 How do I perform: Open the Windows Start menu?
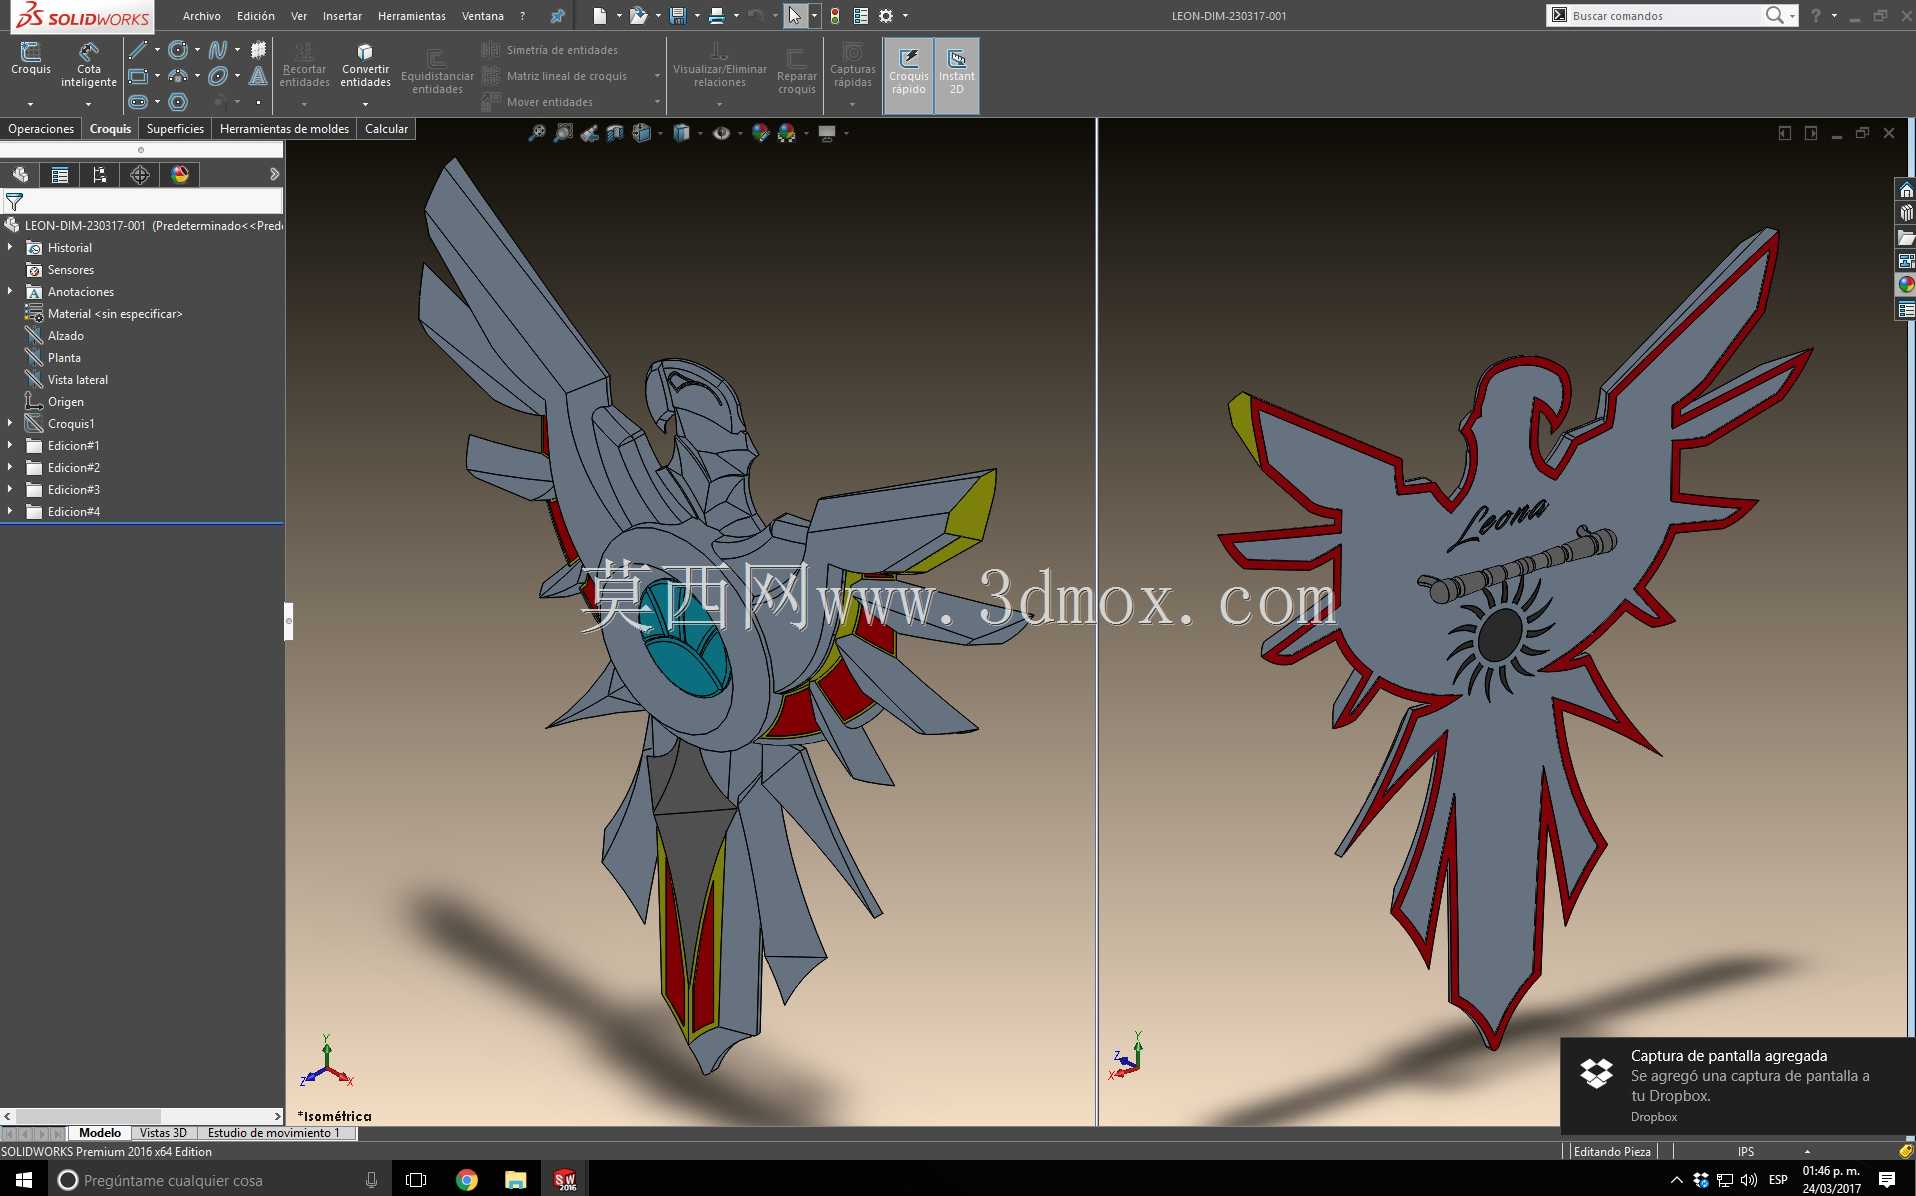(x=24, y=1180)
